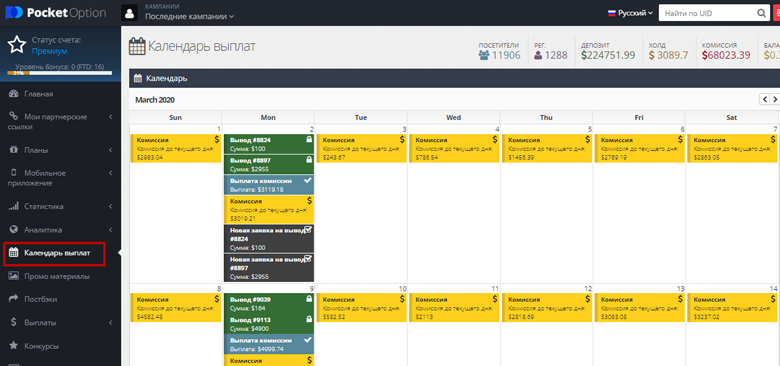Click the Главная dashboard icon
This screenshot has width=780, height=366.
pos(13,94)
